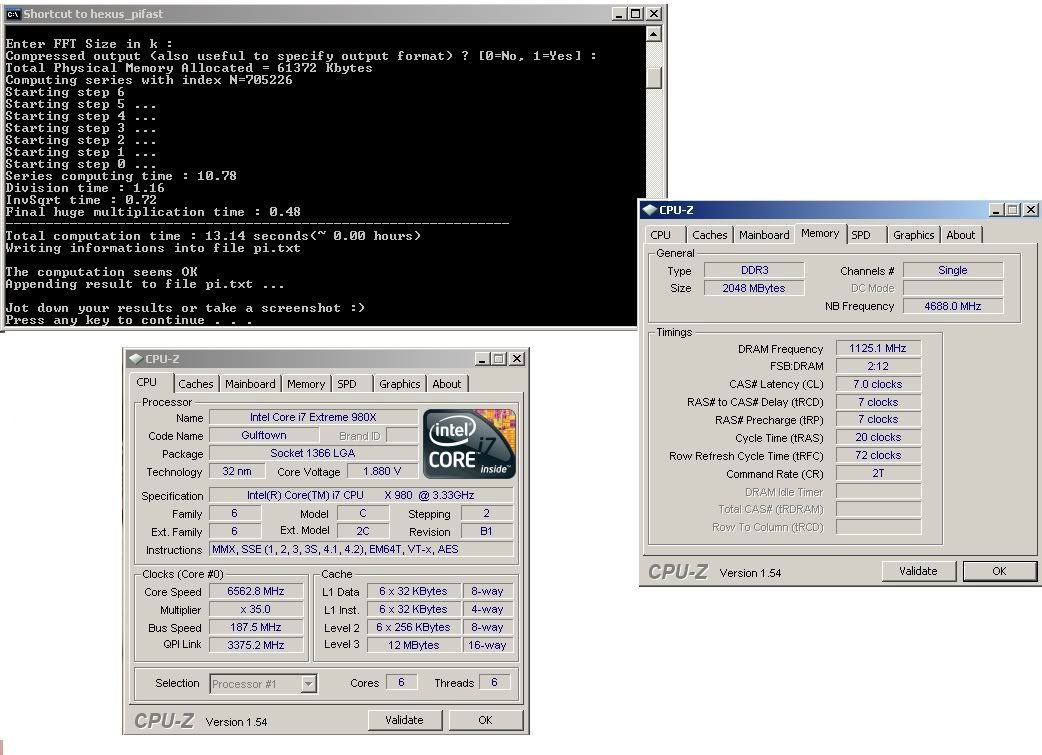
Task: Click the x 35.0 multiplier value
Action: click(256, 609)
